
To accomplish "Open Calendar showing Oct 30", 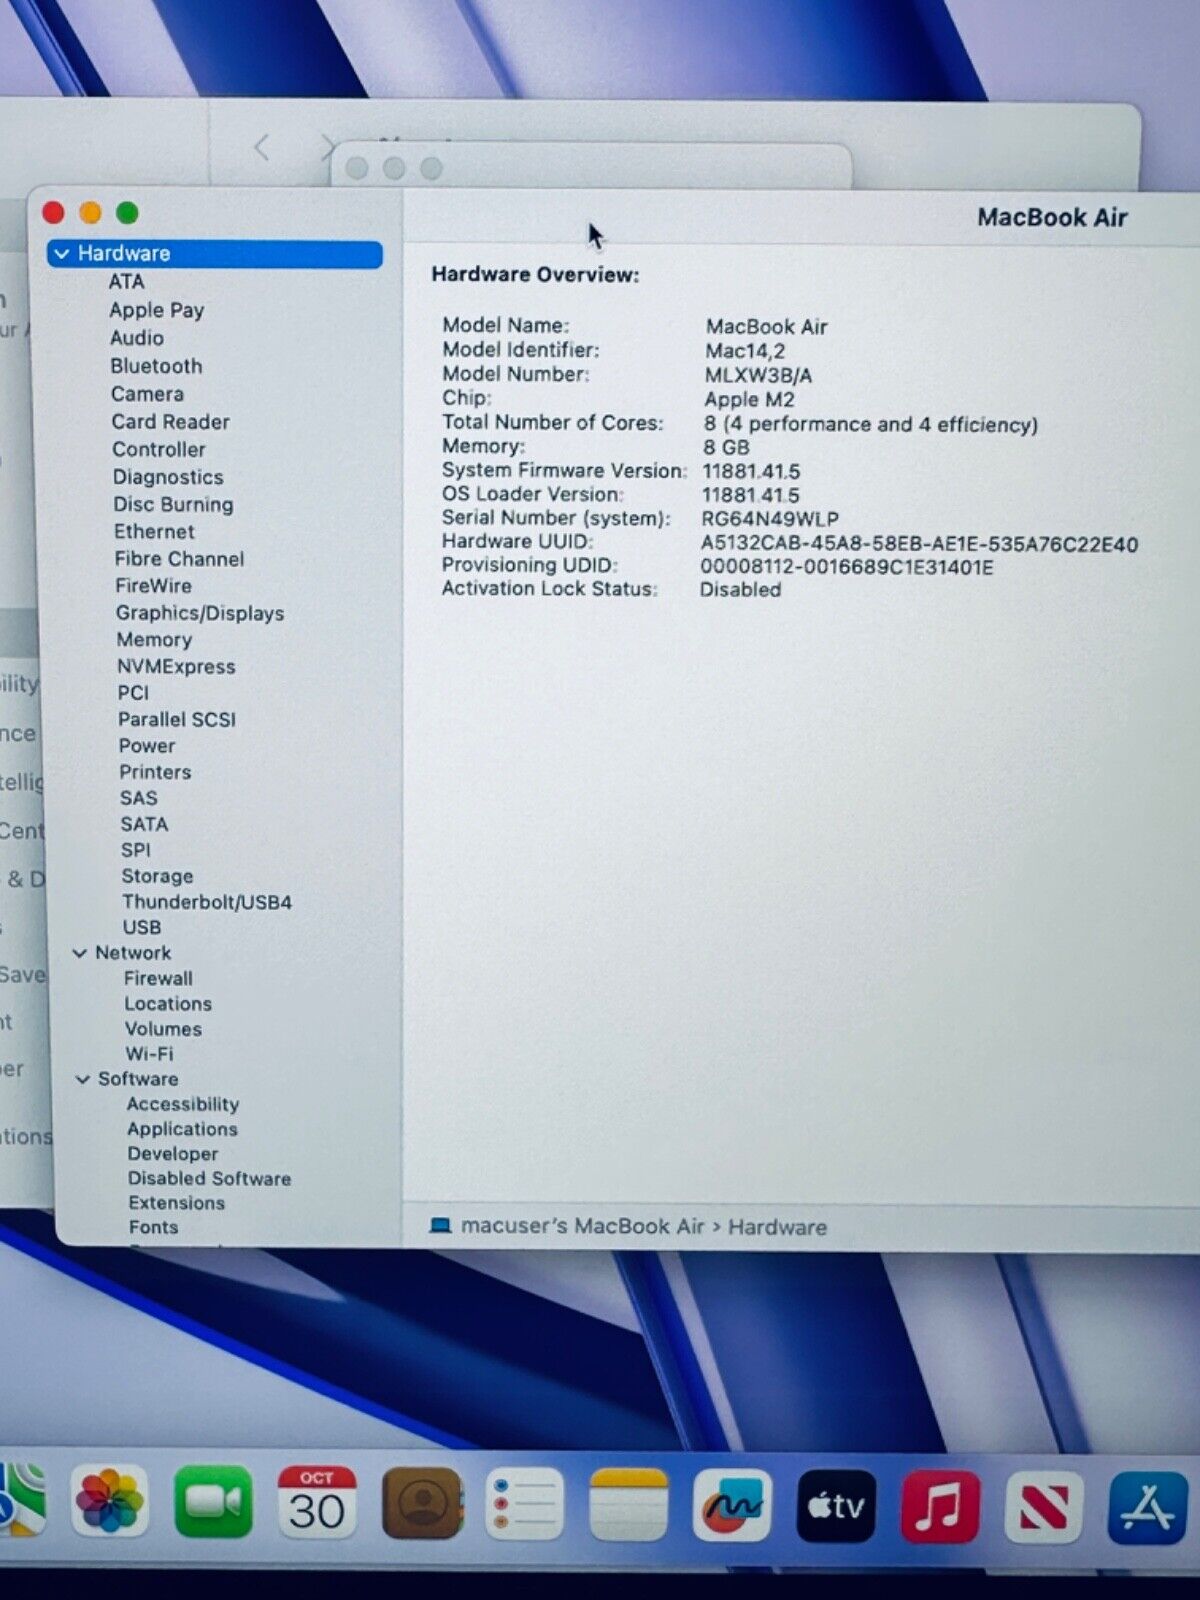I will (316, 1502).
